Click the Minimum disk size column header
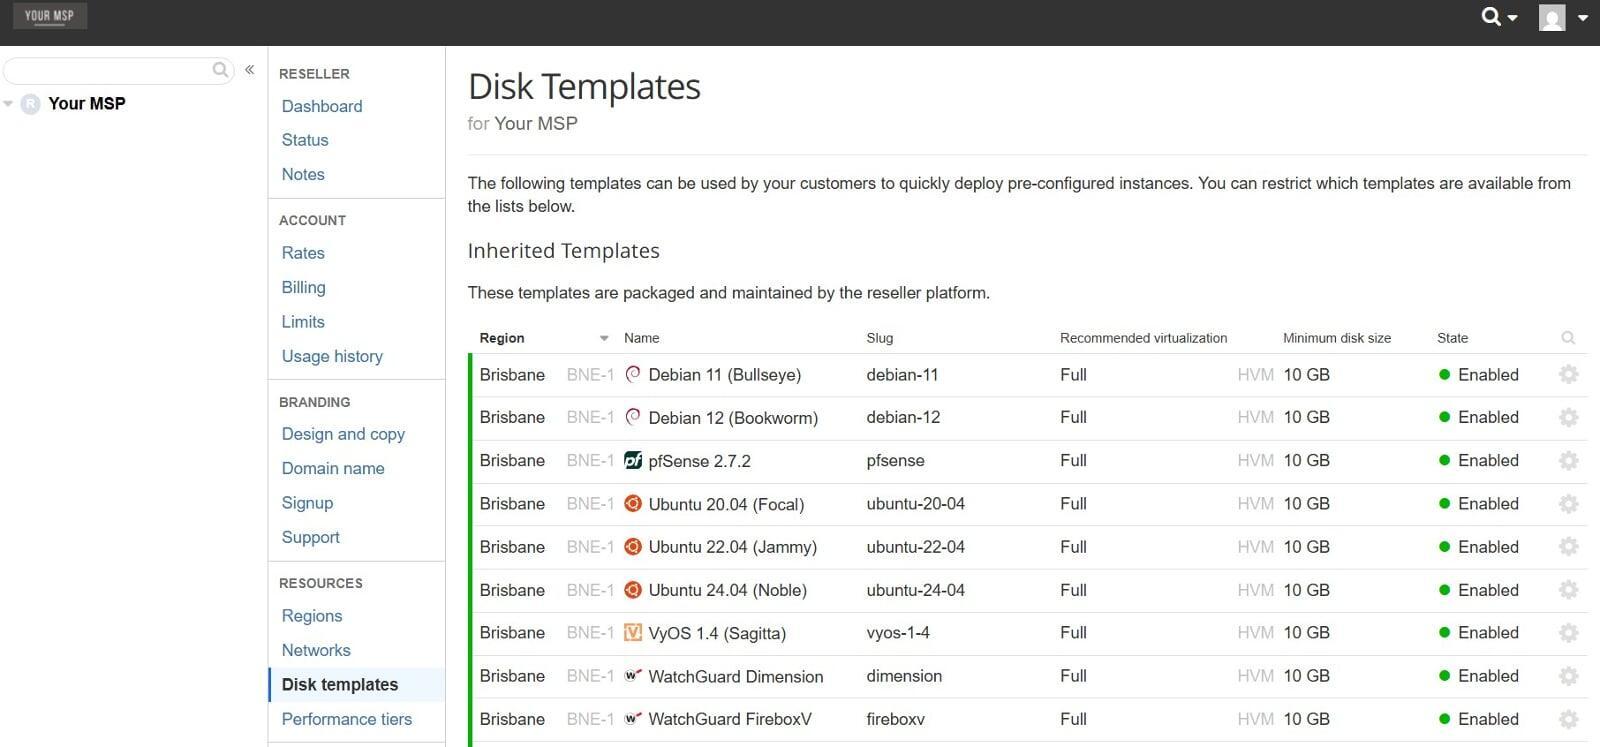This screenshot has width=1600, height=747. tap(1337, 338)
